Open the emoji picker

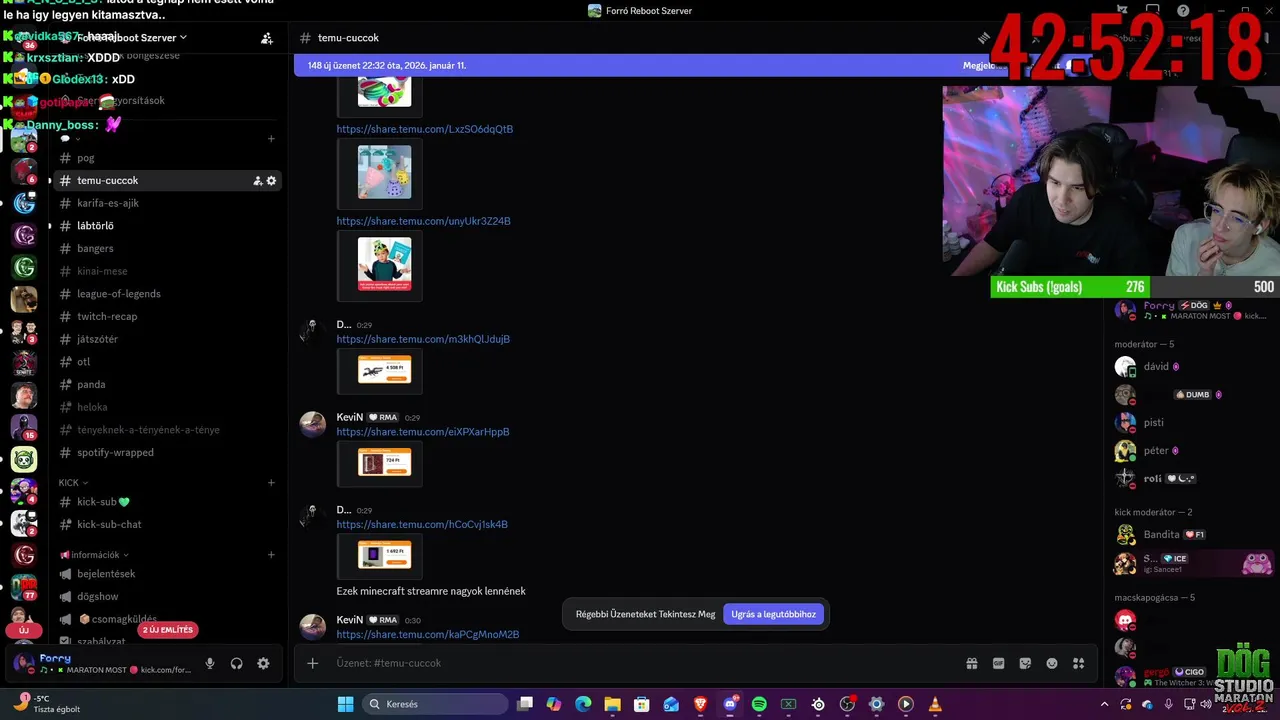coord(1052,663)
